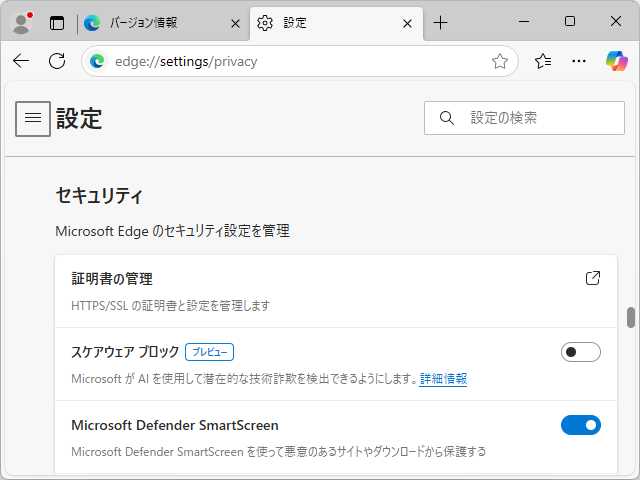The image size is (640, 480).
Task: Click the 設定の検索 search field
Action: (x=524, y=118)
